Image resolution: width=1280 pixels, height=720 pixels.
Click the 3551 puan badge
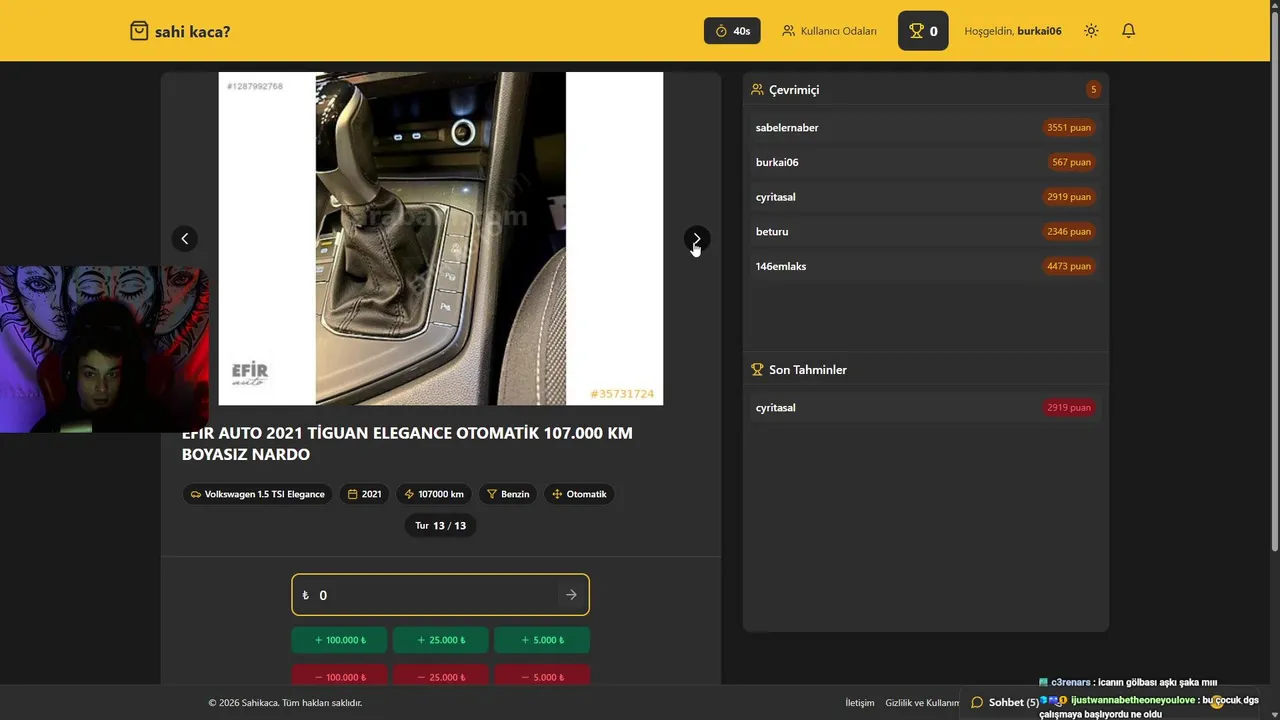coord(1069,128)
